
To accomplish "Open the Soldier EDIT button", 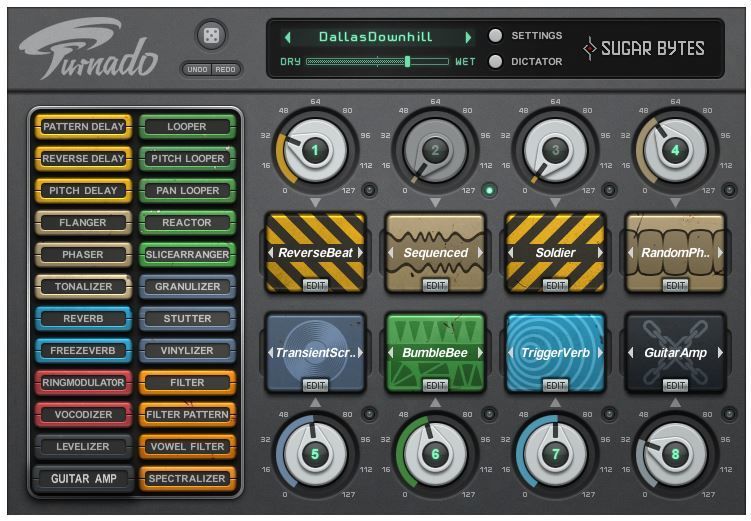I will [x=556, y=285].
